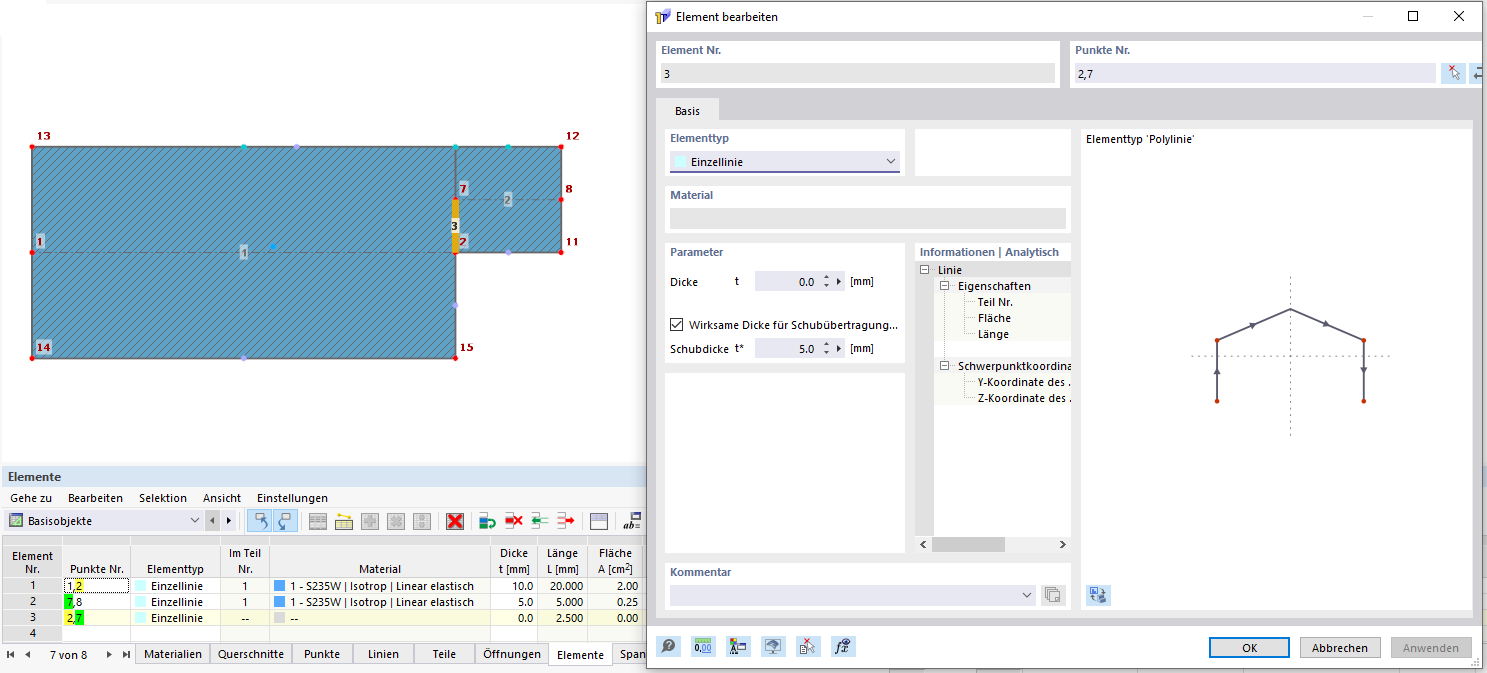Click the pick points icon next to Punkte Nr.

pos(1453,73)
